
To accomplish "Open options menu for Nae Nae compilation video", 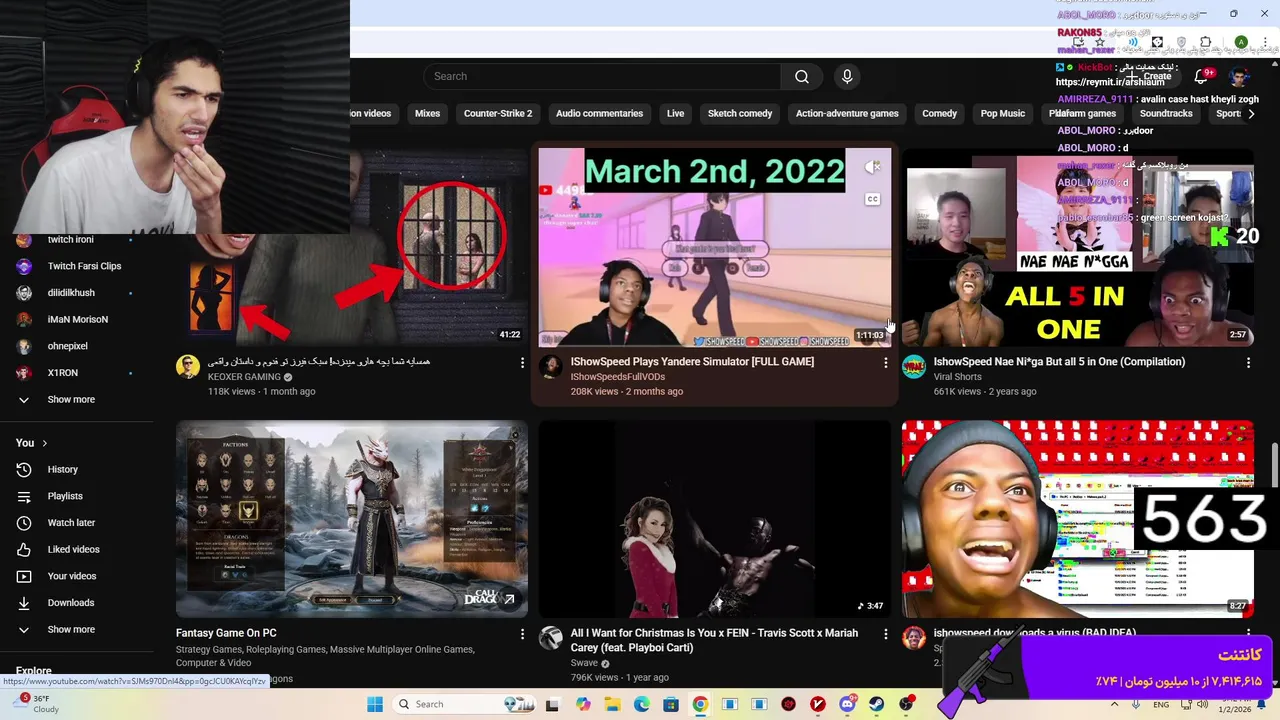I will pos(1248,363).
